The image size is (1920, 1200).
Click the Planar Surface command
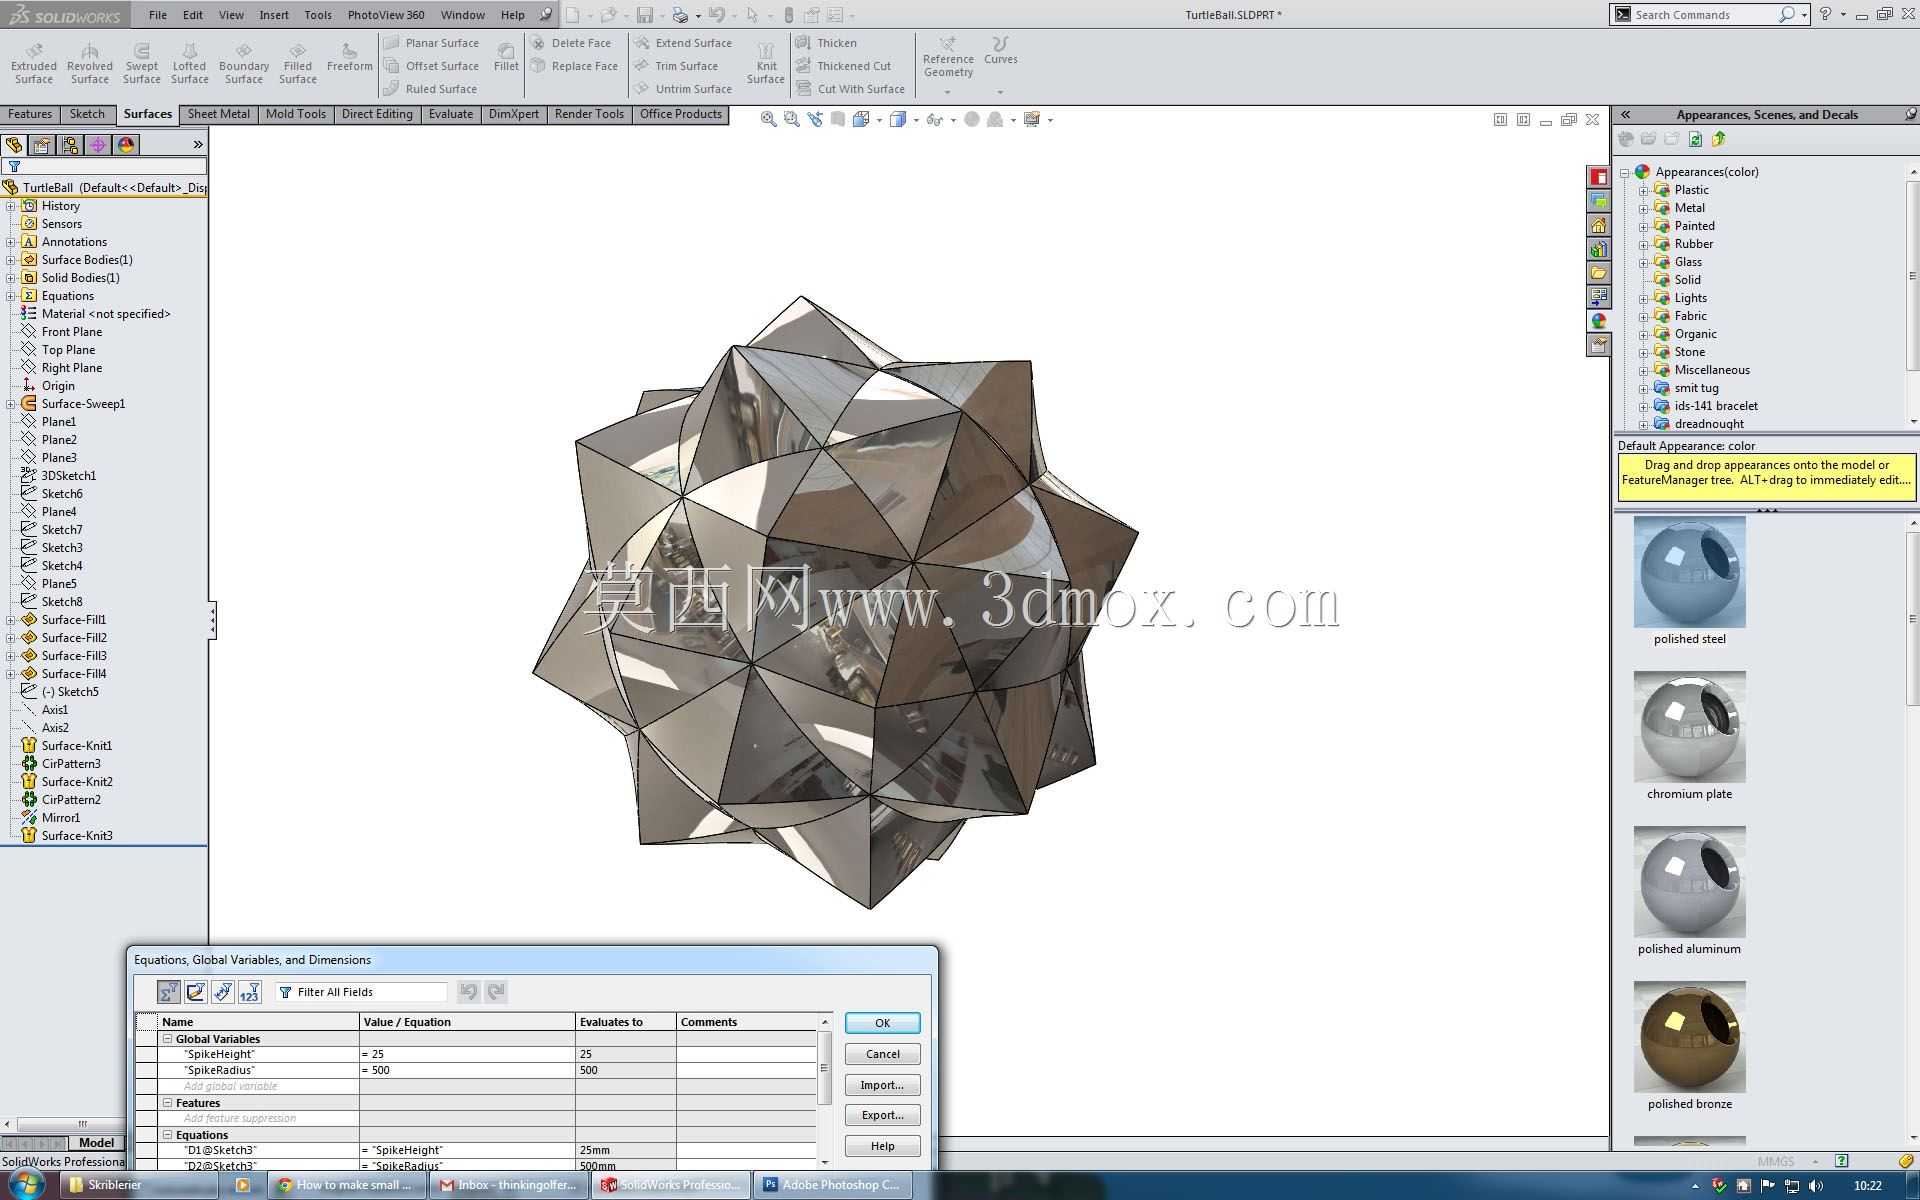coord(432,43)
